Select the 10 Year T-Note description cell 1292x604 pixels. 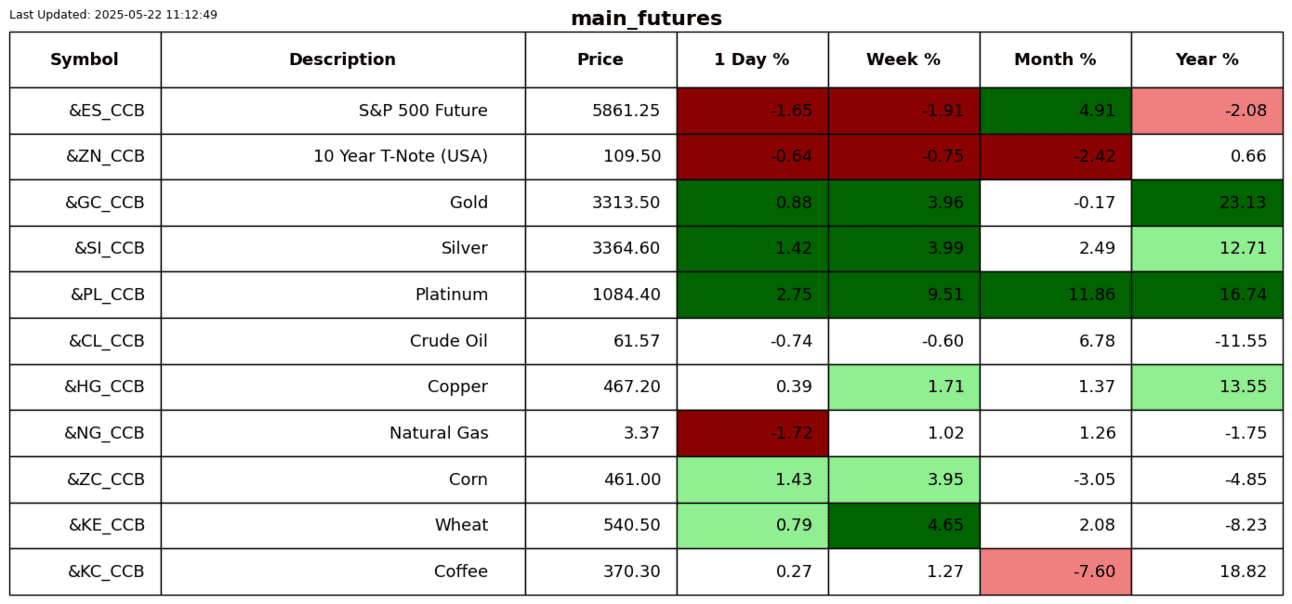[x=342, y=157]
